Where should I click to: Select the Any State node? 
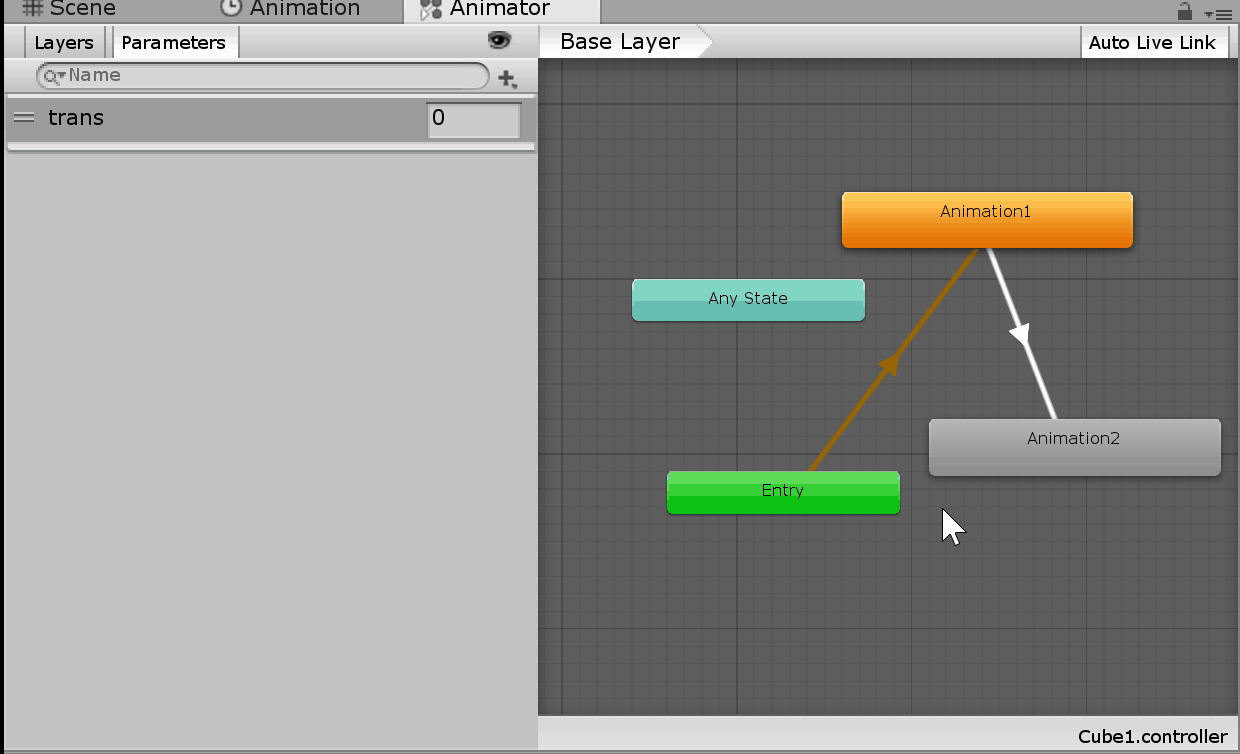(747, 300)
